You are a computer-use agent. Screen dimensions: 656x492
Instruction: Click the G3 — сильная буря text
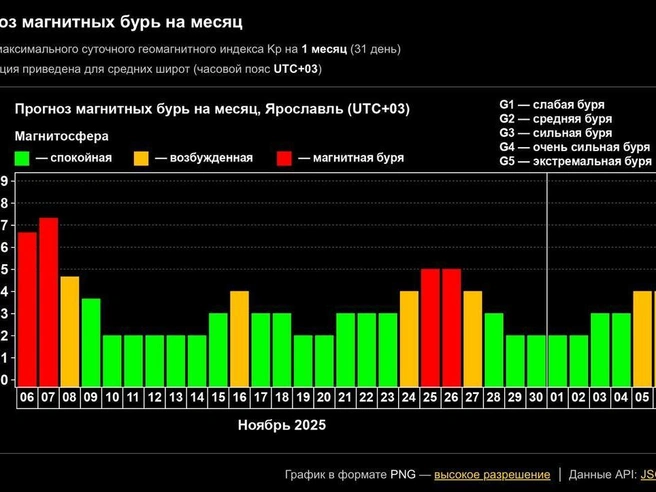click(x=556, y=133)
